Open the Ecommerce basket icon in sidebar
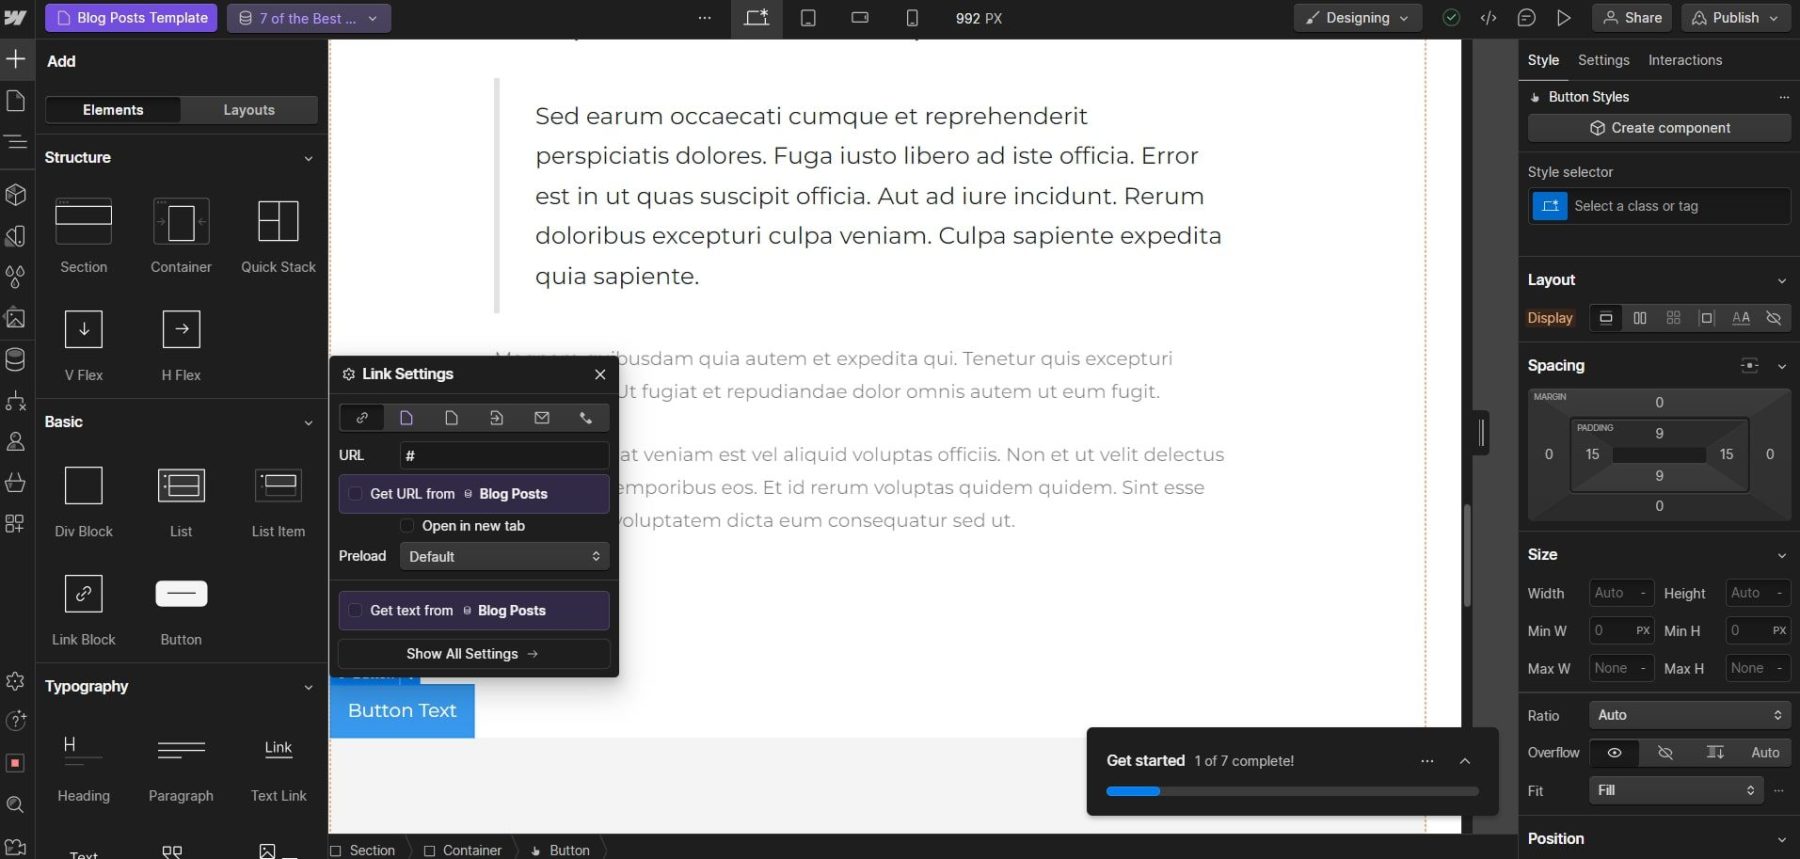 (16, 483)
